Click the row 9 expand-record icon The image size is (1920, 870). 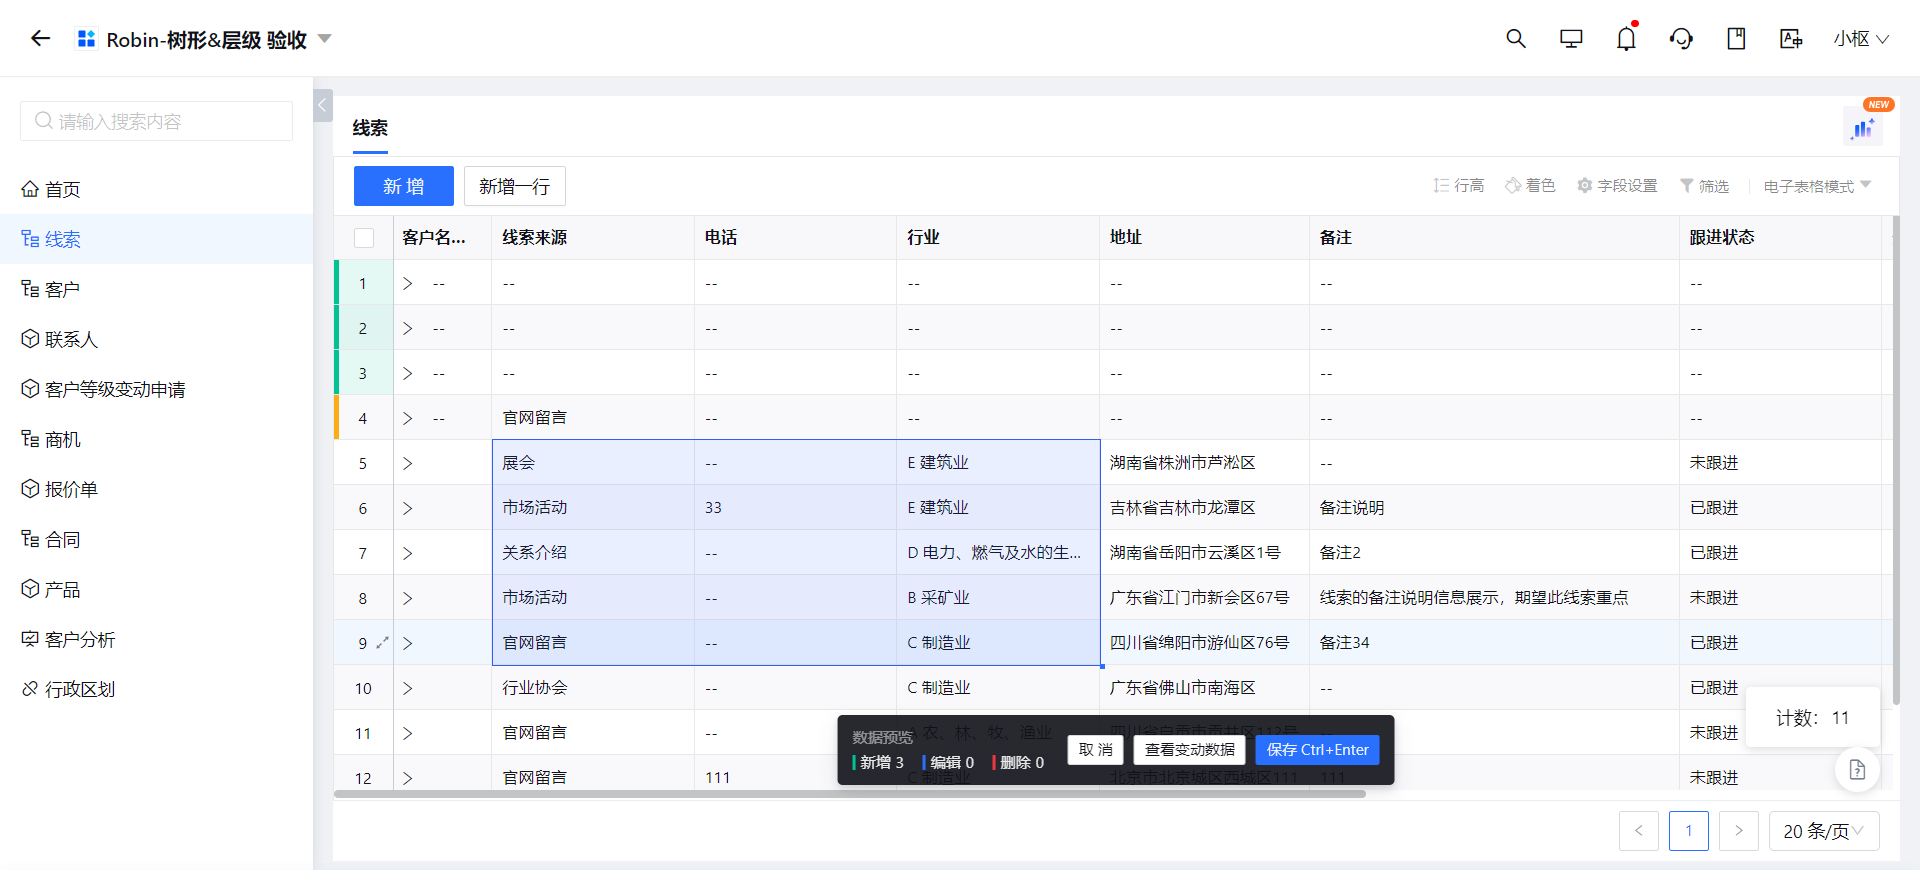(382, 643)
